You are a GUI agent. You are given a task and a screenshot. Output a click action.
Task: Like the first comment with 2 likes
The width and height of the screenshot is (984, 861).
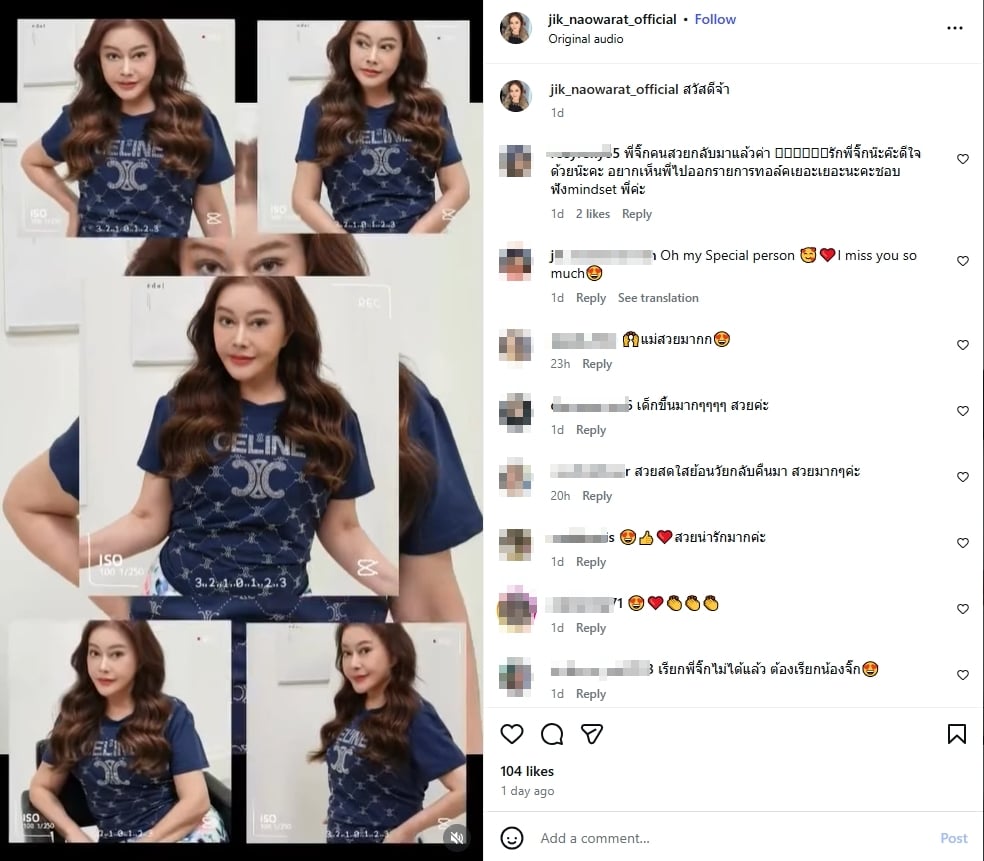963,159
